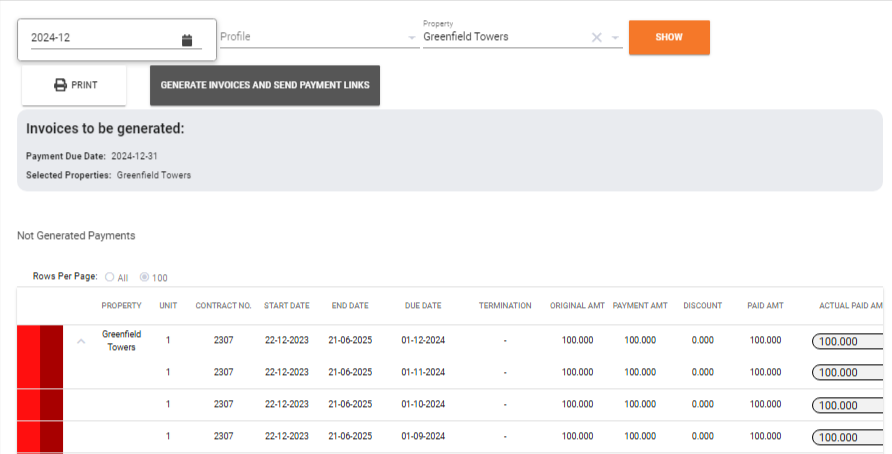This screenshot has height=454, width=892.
Task: Click the red status block on the 01-10-2024 row
Action: point(40,405)
